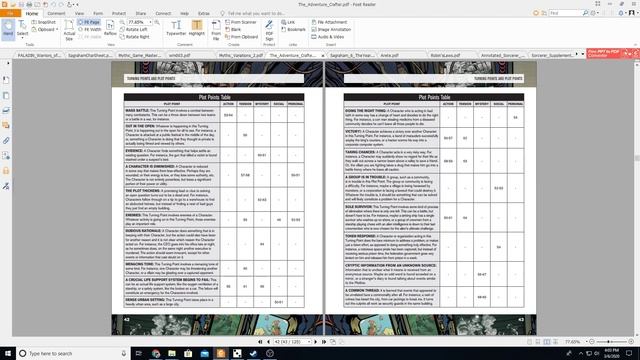Screen dimensions: 640x360
Task: Open the File menu
Action: (10, 13)
